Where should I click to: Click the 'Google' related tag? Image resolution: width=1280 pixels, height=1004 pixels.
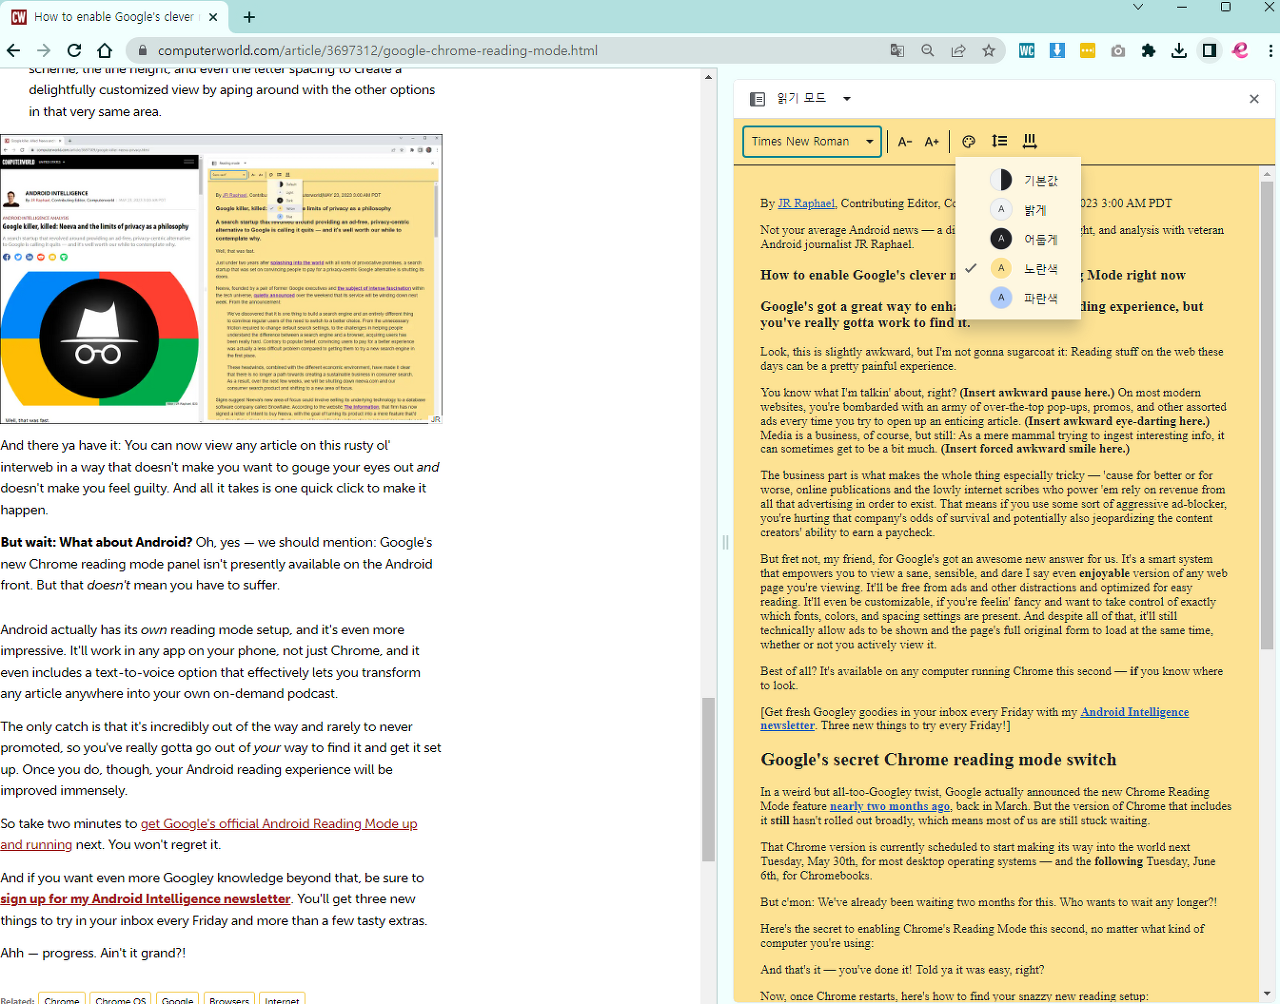click(x=178, y=999)
